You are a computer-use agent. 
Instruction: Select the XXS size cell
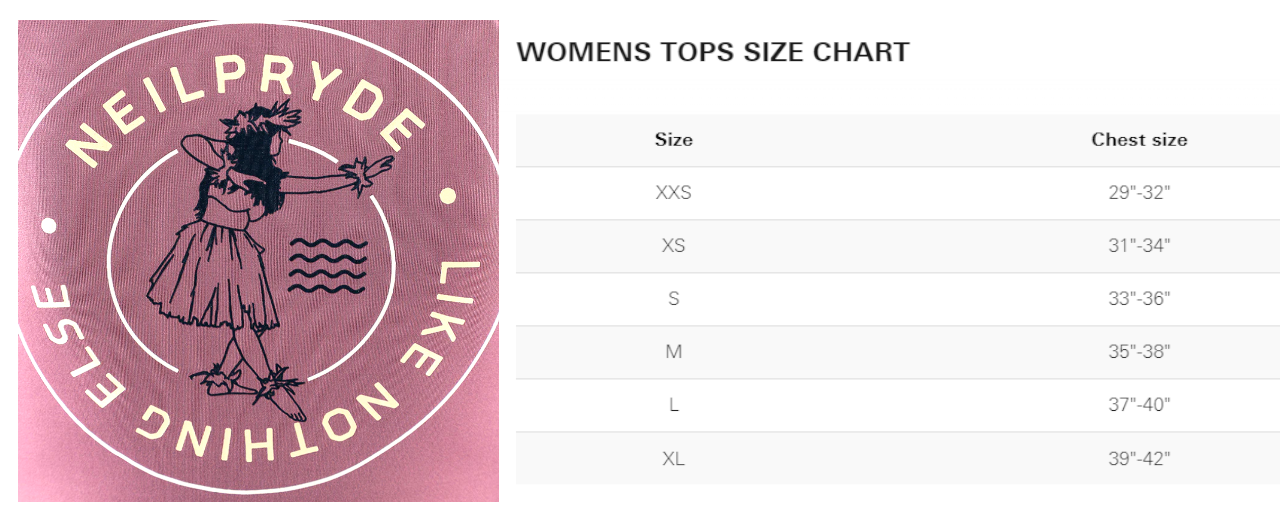pyautogui.click(x=673, y=193)
